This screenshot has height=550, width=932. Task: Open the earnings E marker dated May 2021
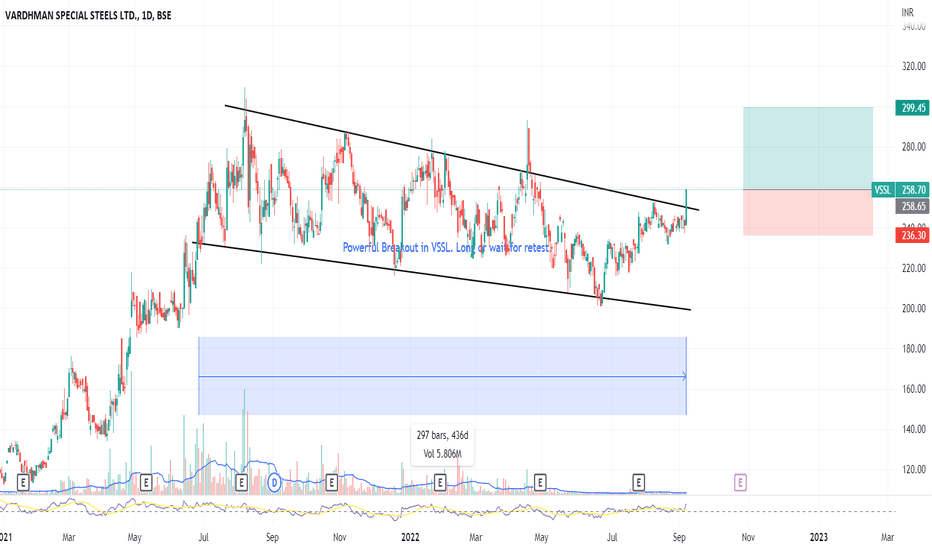tap(146, 482)
